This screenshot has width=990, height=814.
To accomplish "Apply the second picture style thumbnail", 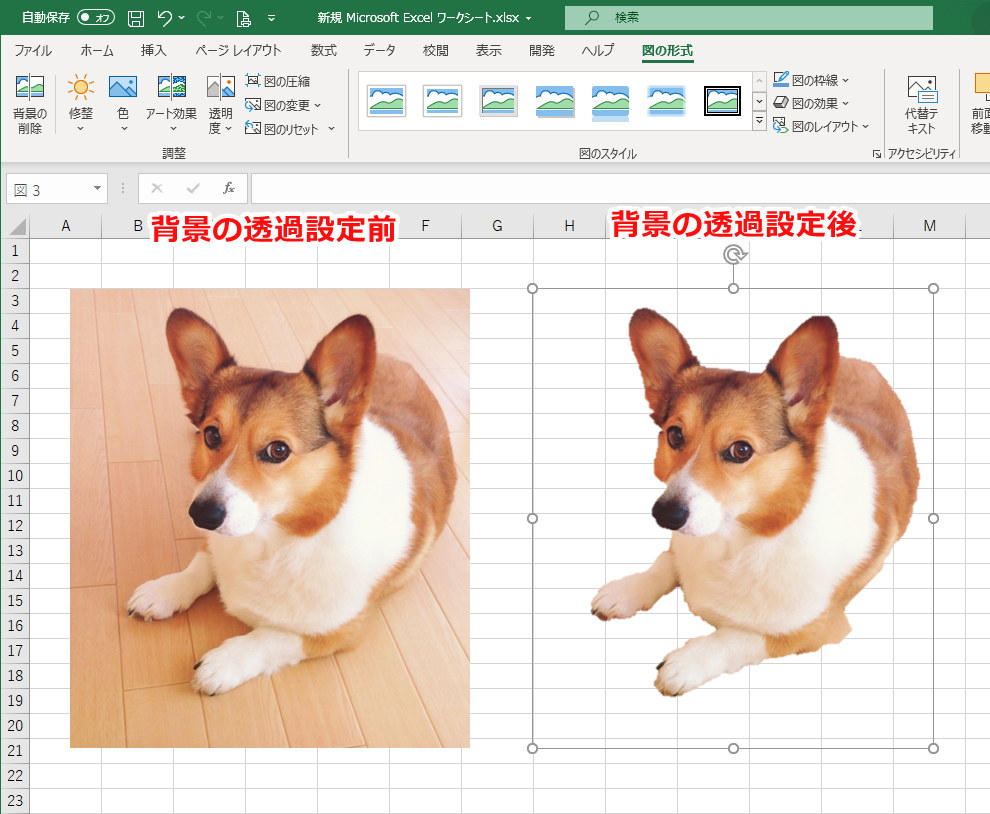I will point(442,101).
